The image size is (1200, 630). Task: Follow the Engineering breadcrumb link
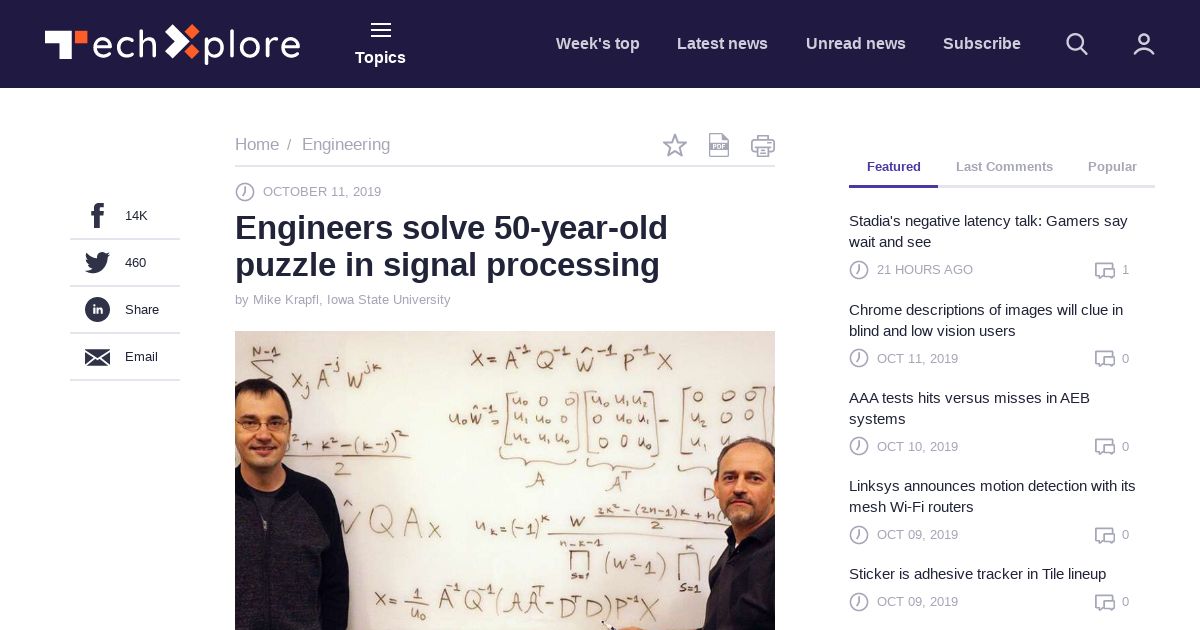(x=346, y=145)
